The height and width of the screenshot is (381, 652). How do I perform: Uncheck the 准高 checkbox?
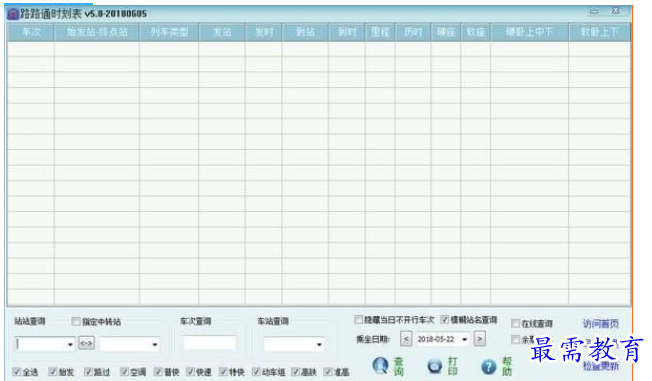tap(328, 371)
